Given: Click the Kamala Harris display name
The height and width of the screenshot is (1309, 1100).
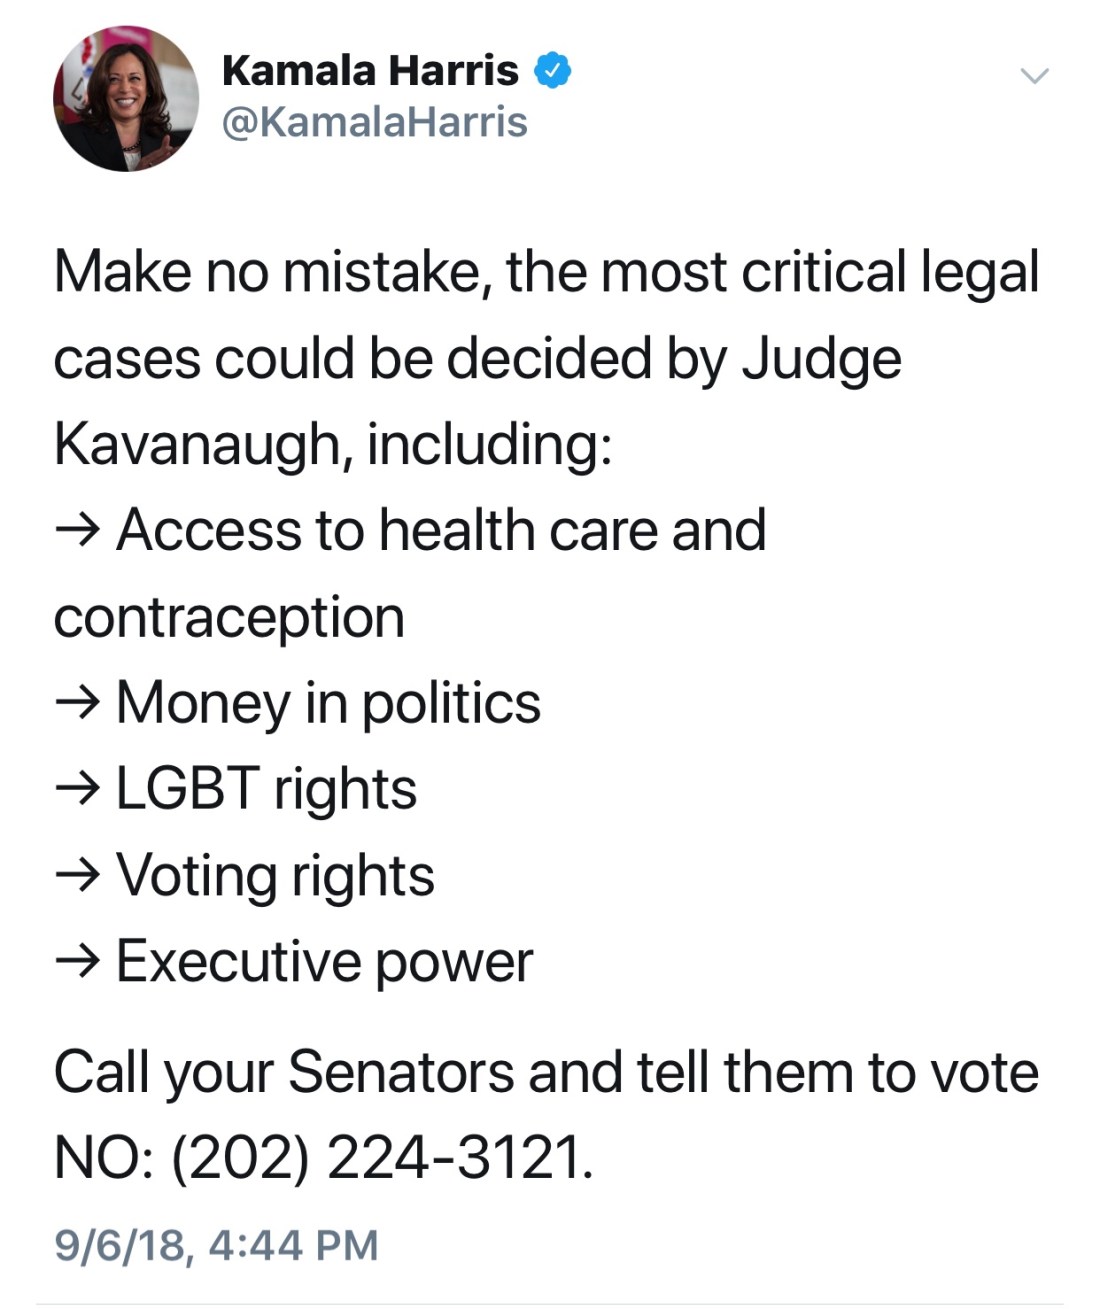Looking at the screenshot, I should (370, 71).
